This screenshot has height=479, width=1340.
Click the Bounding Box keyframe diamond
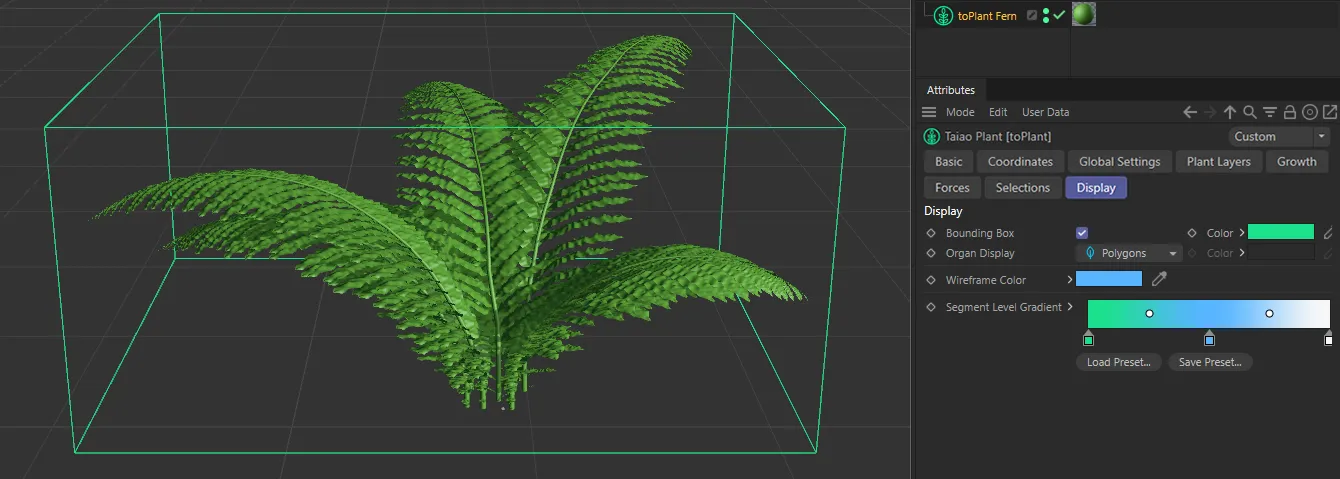click(931, 233)
